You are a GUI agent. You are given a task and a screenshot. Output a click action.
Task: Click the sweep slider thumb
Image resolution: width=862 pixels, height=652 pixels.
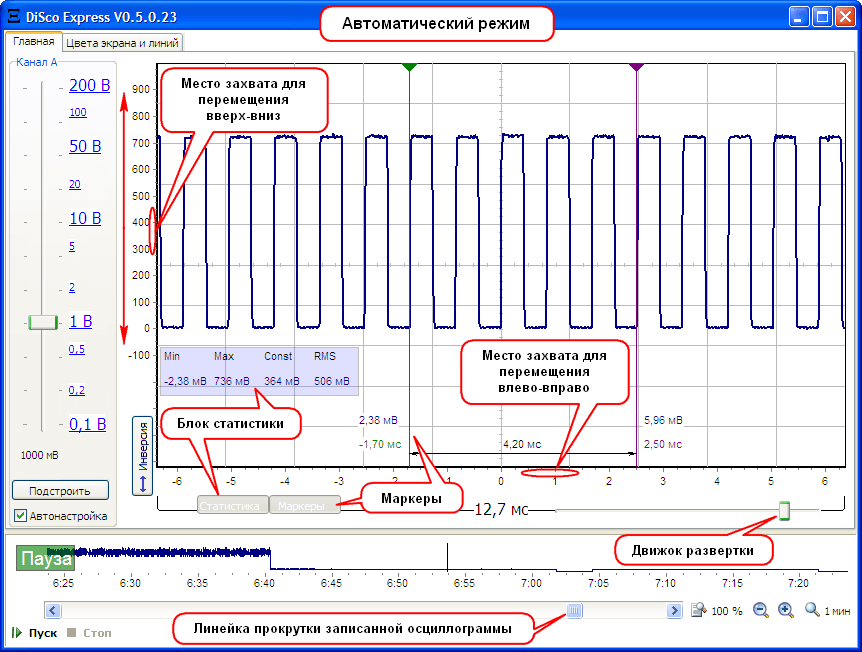(x=784, y=511)
